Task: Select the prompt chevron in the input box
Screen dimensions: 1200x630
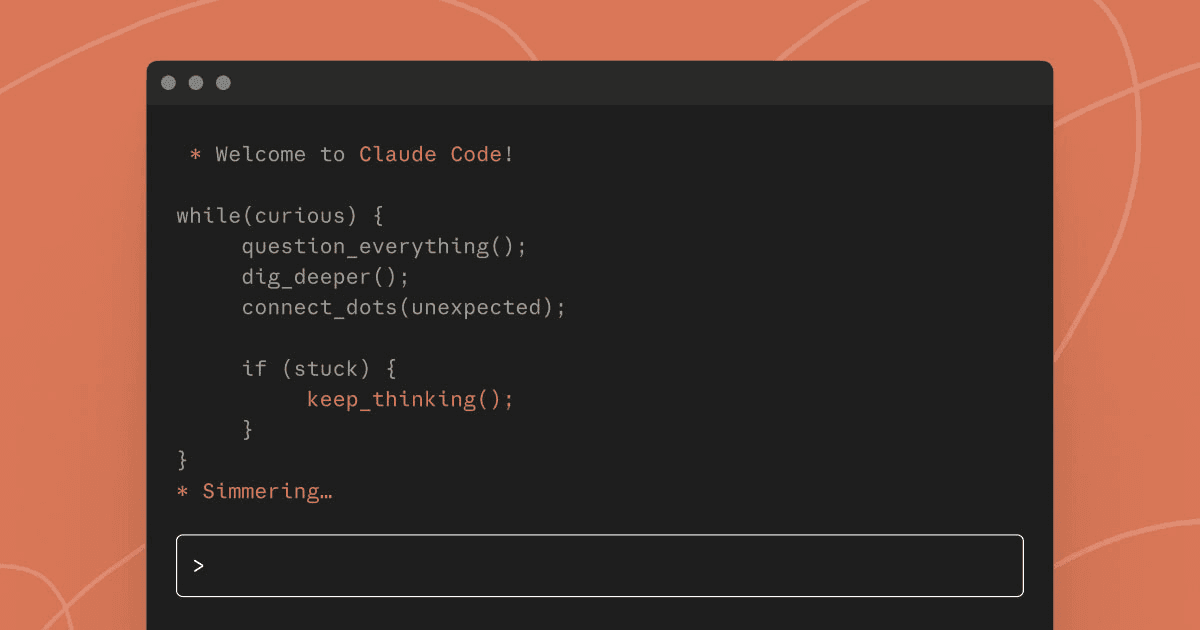Action: click(x=199, y=565)
